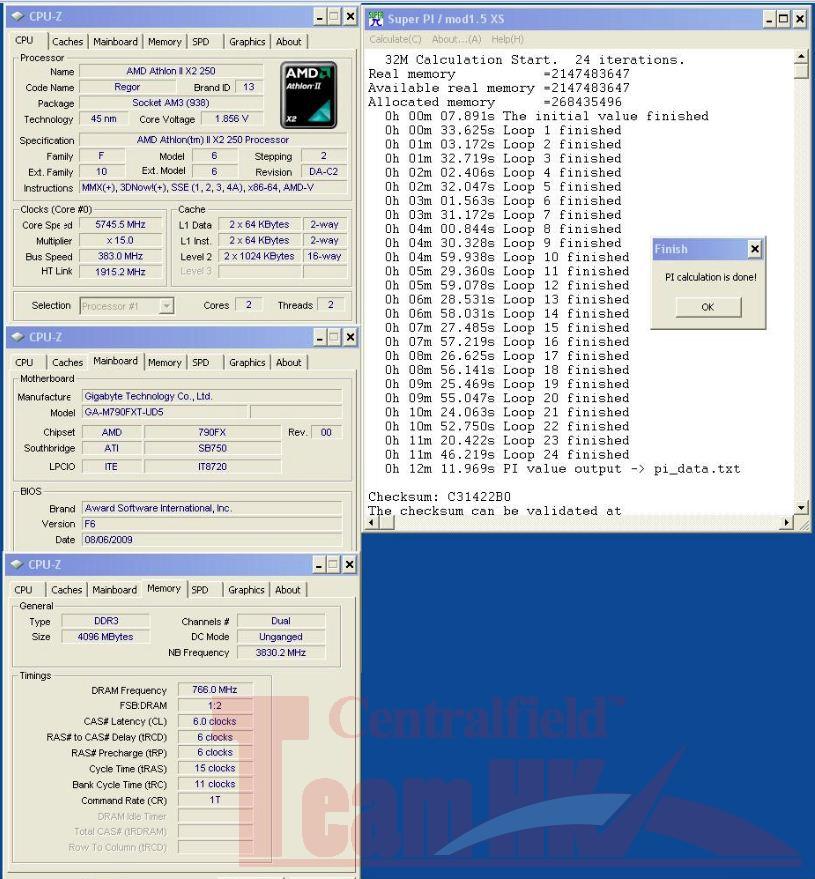Image resolution: width=815 pixels, height=879 pixels.
Task: Click the LPCIO value IT8720
Action: (212, 466)
